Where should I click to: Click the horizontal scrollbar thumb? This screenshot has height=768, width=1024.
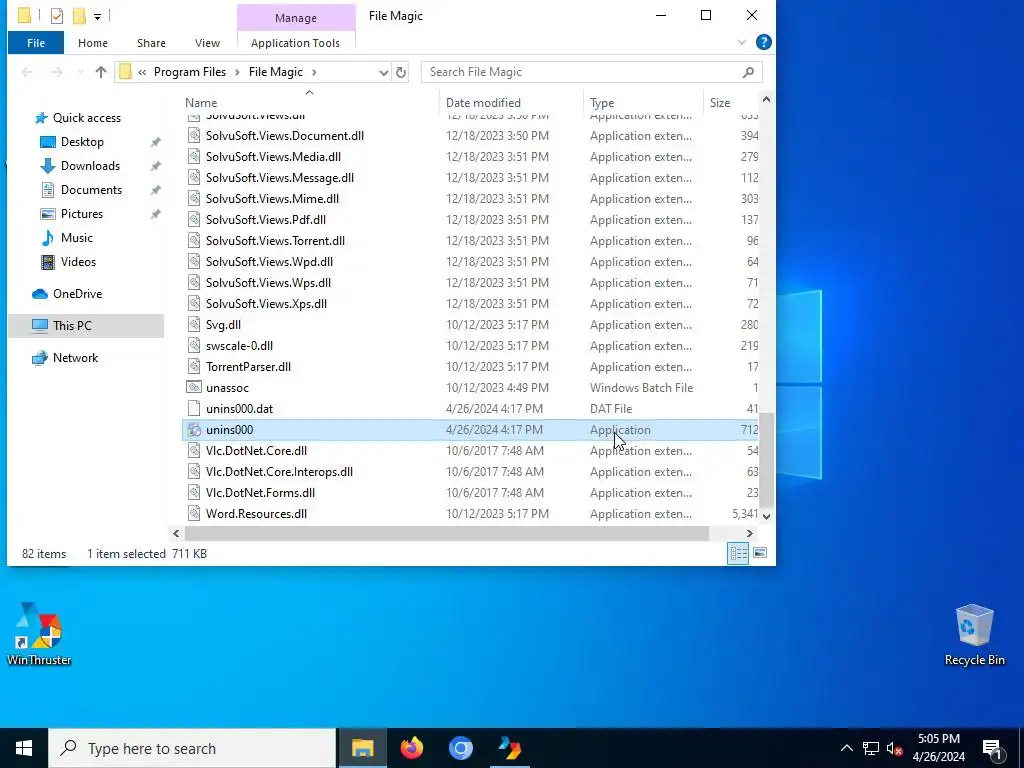(447, 534)
